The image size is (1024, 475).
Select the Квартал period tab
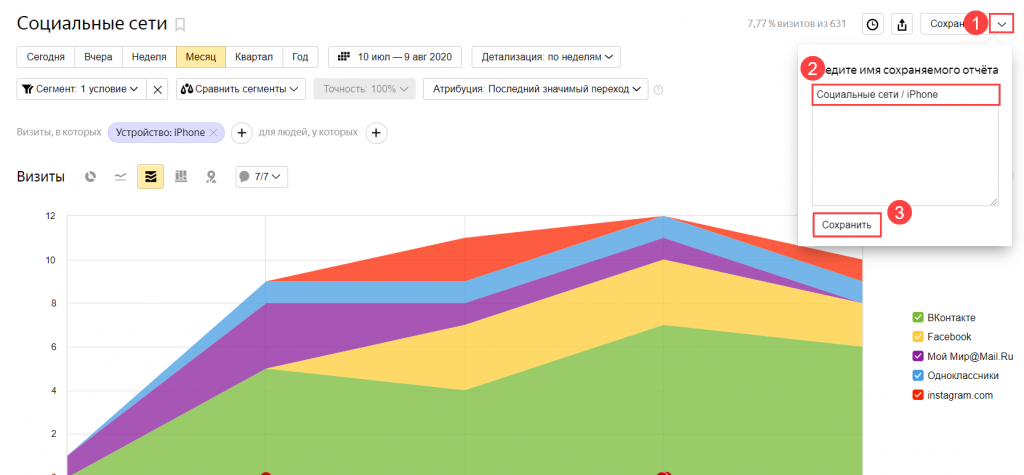click(254, 57)
